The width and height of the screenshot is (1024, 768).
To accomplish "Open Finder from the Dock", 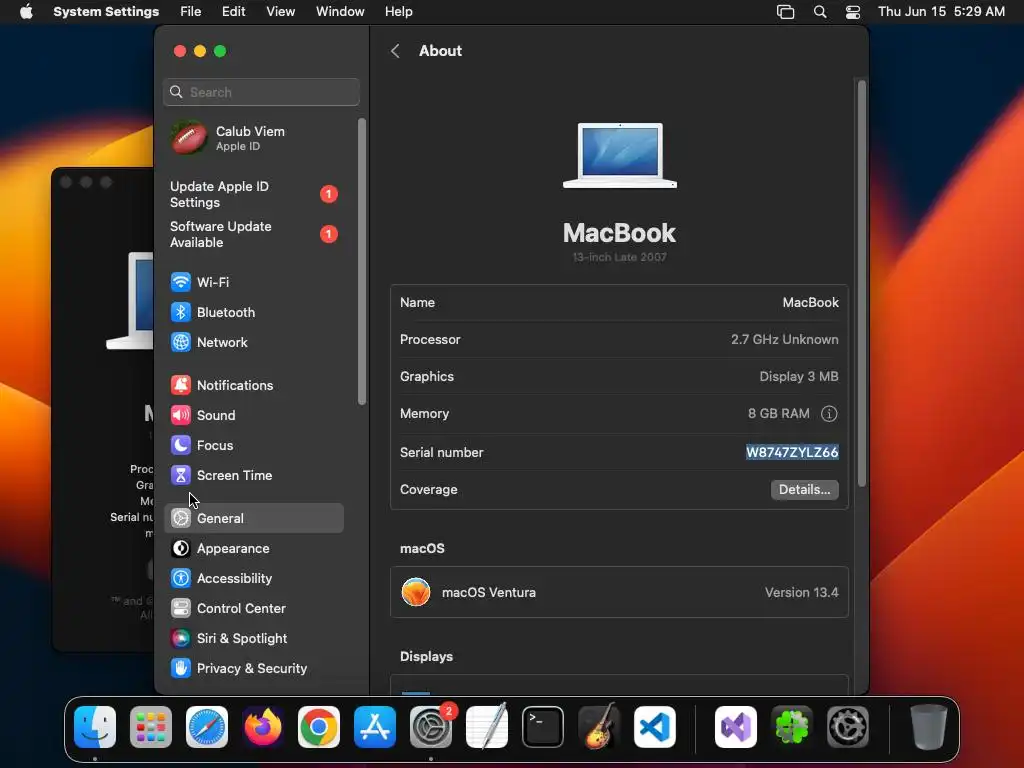I will click(x=95, y=727).
